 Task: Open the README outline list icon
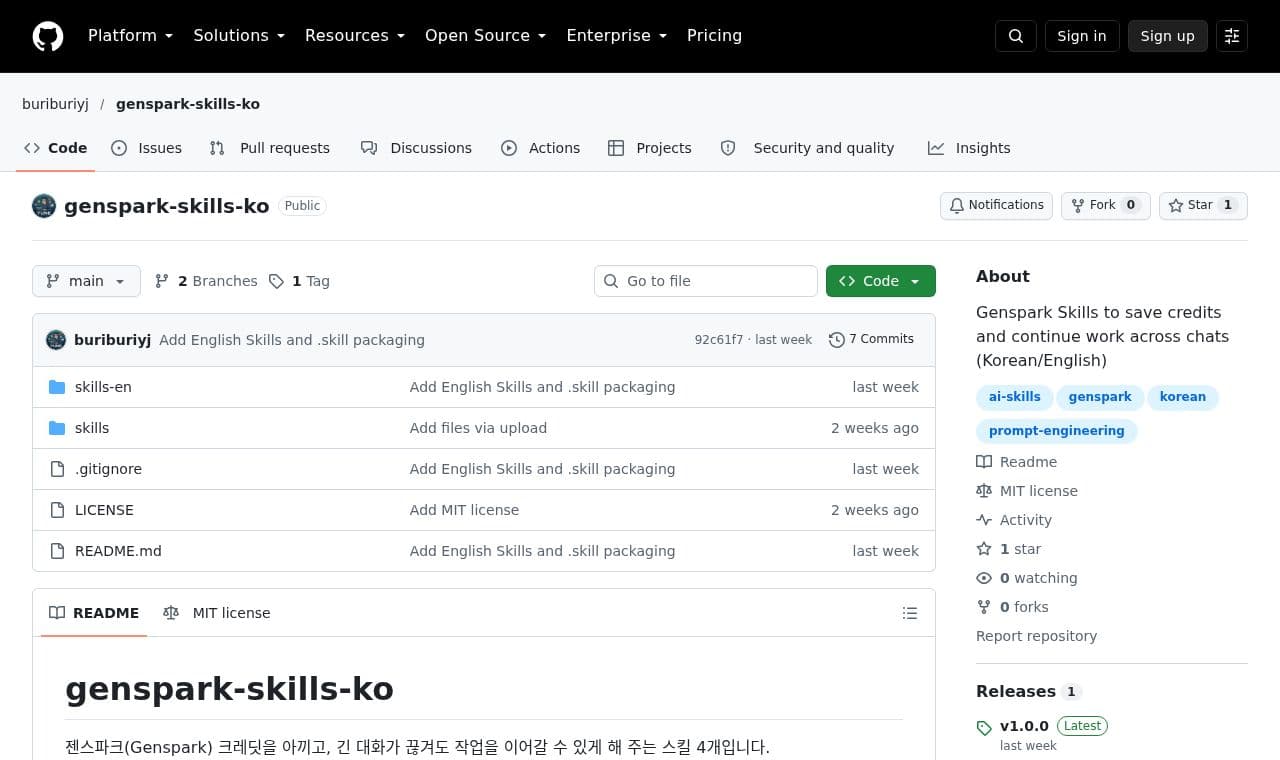pyautogui.click(x=910, y=613)
